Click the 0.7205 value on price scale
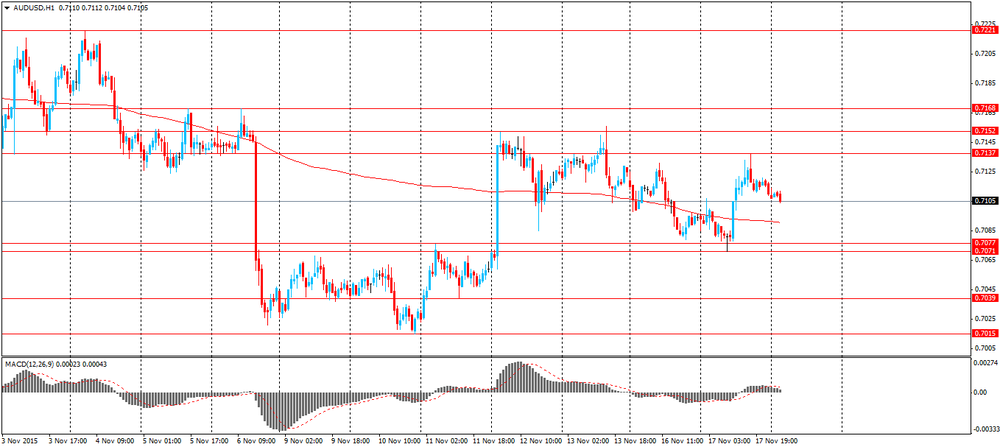Screen dimensions: 1000x447 point(983,54)
